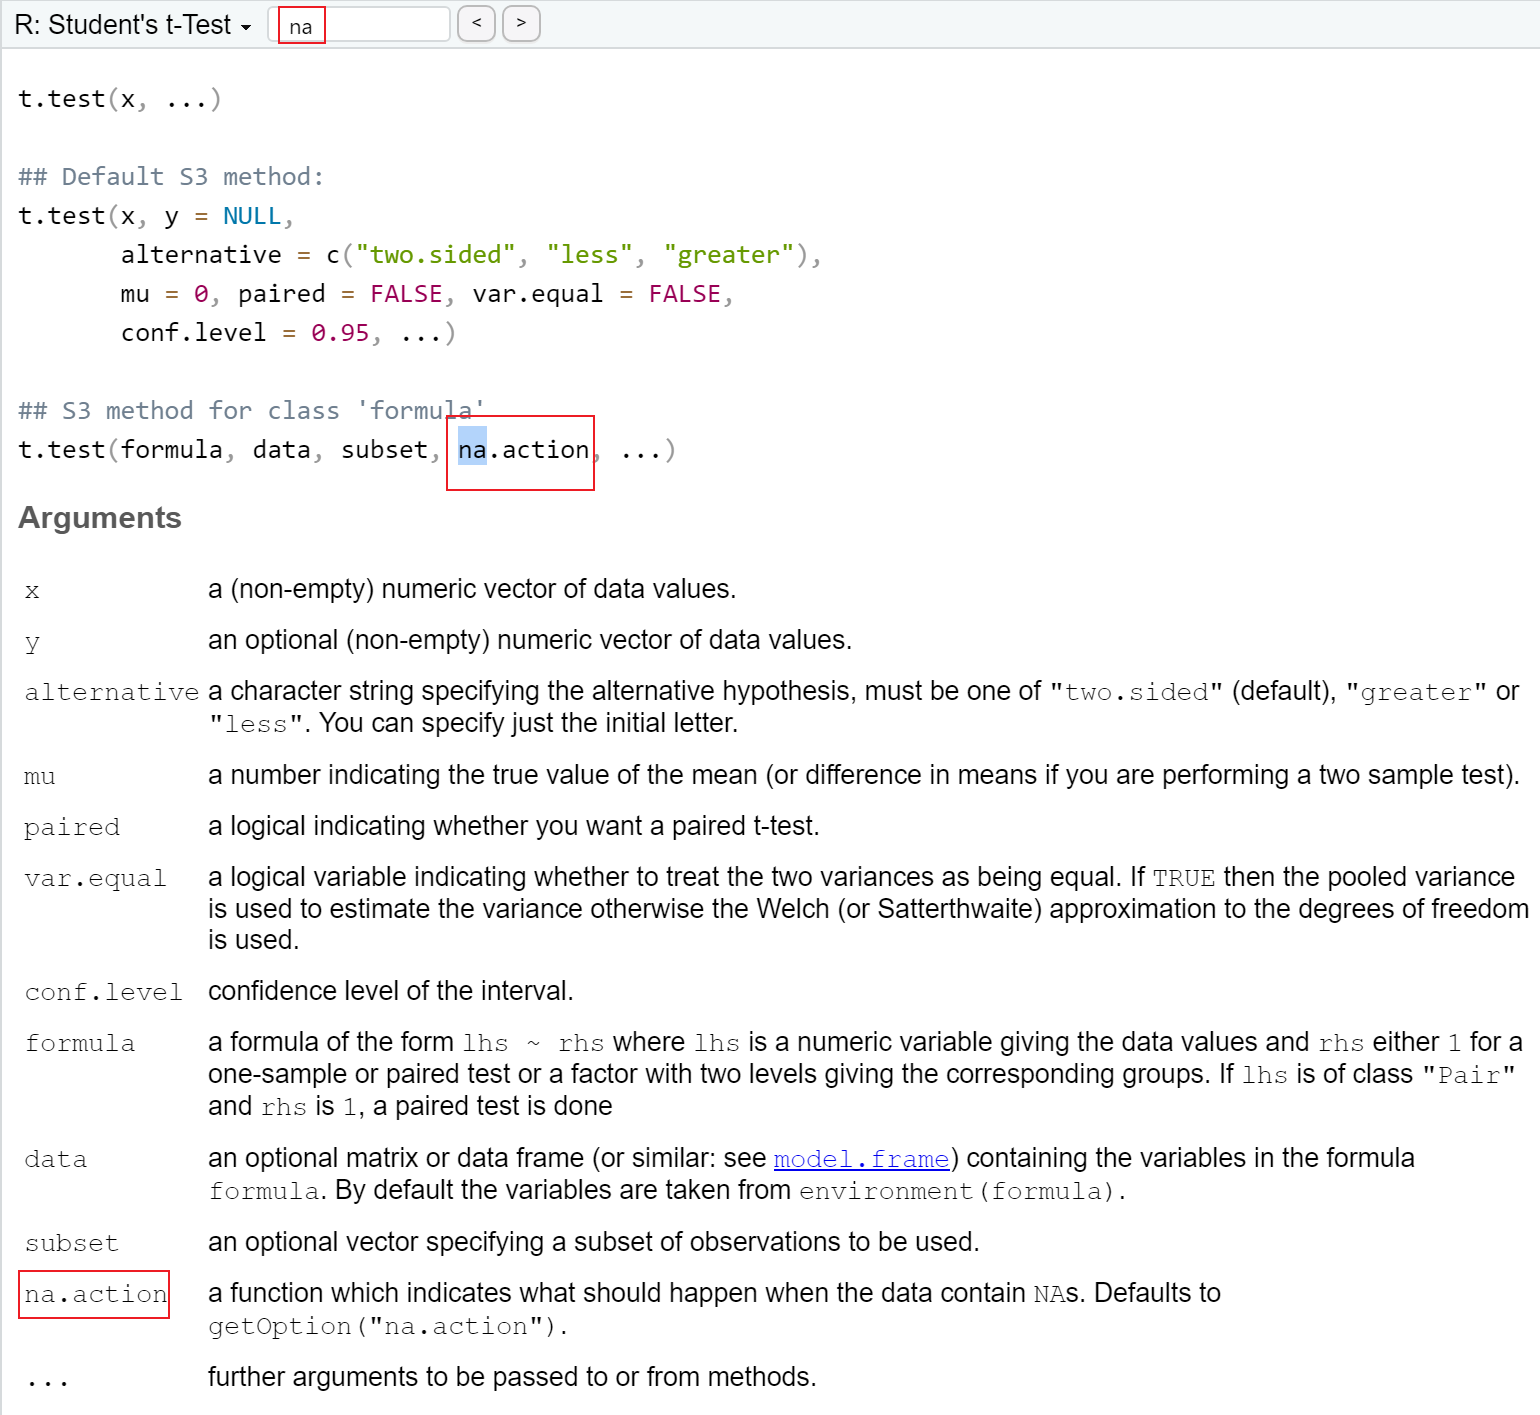Click the search field containing "na"
Image resolution: width=1540 pixels, height=1415 pixels.
[x=360, y=25]
